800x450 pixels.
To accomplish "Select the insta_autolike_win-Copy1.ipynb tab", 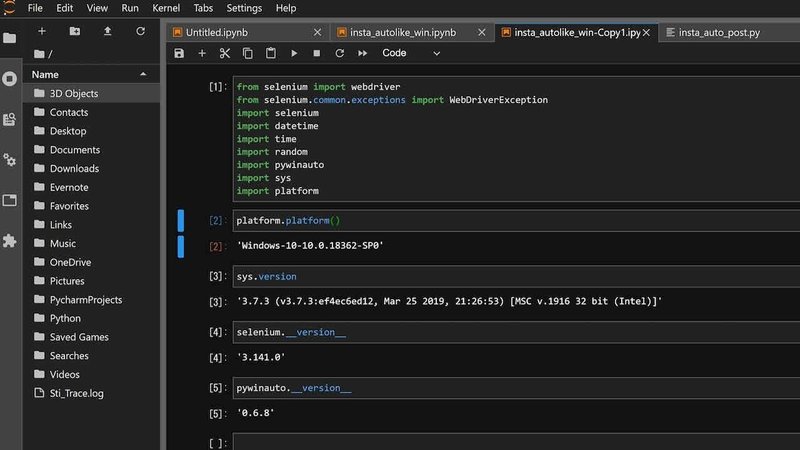I will pyautogui.click(x=577, y=32).
